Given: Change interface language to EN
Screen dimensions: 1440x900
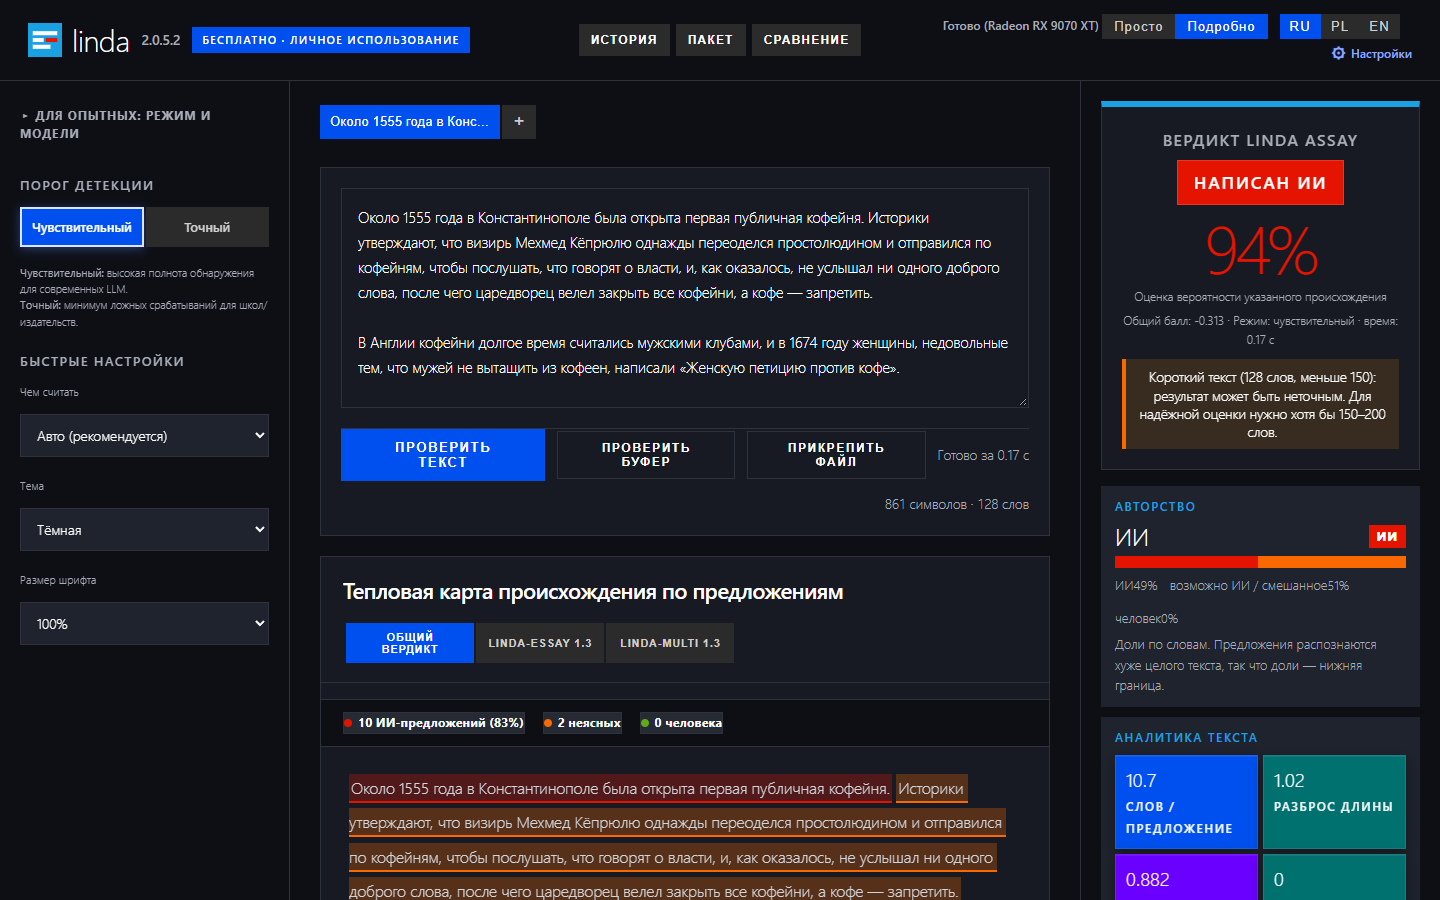Looking at the screenshot, I should [1379, 26].
